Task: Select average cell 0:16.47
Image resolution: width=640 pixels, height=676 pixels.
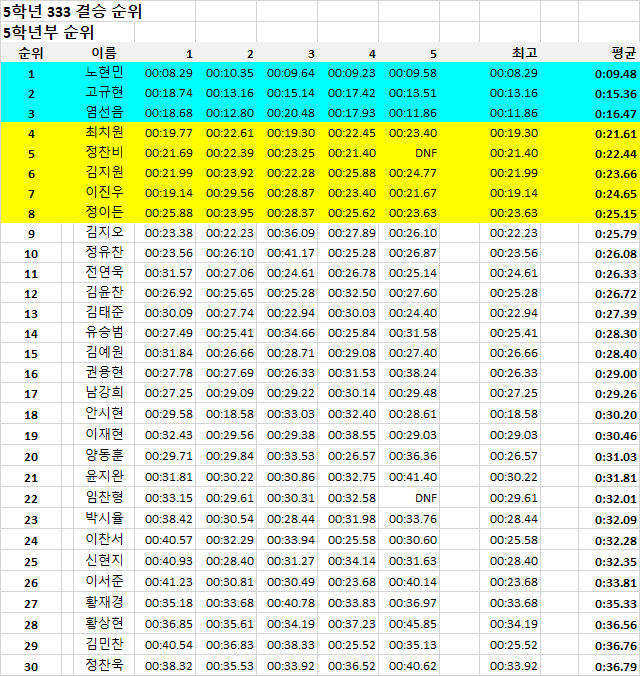Action: click(615, 114)
